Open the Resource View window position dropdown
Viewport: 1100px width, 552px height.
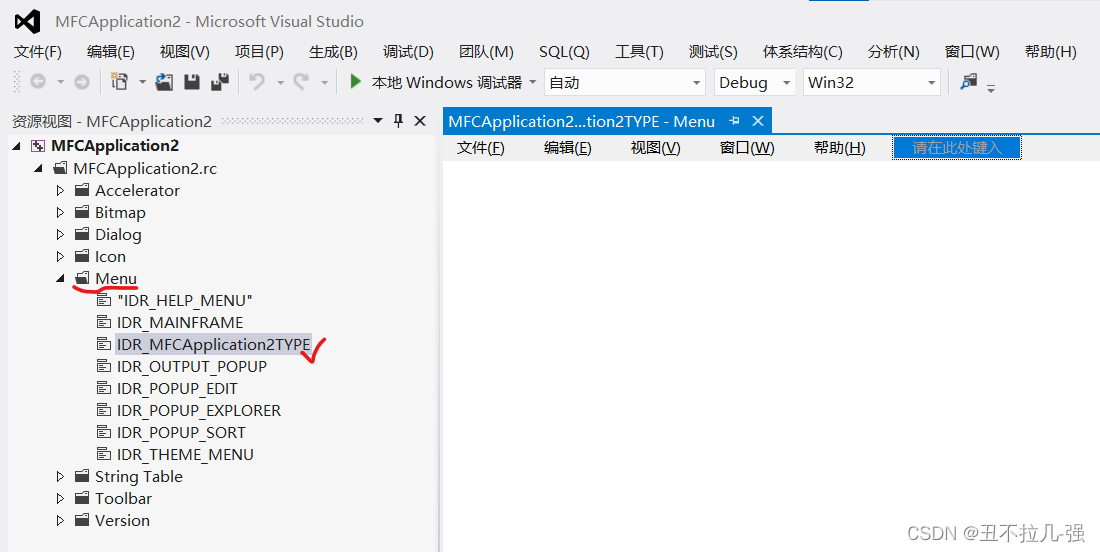(x=378, y=121)
